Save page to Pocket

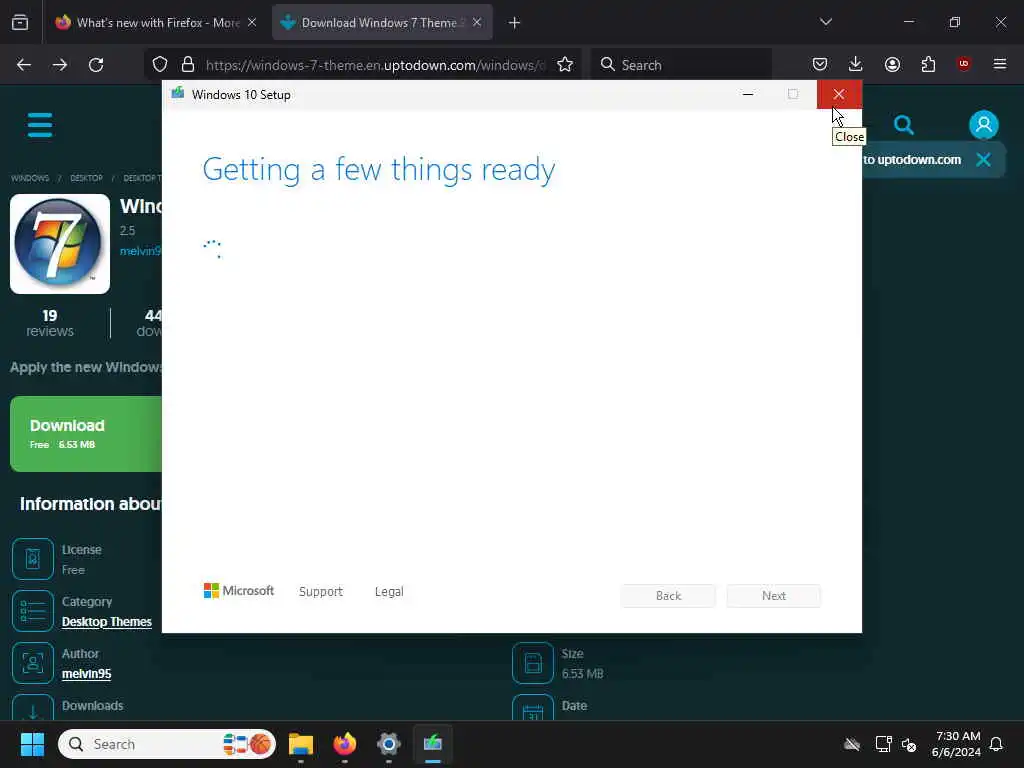pyautogui.click(x=820, y=64)
